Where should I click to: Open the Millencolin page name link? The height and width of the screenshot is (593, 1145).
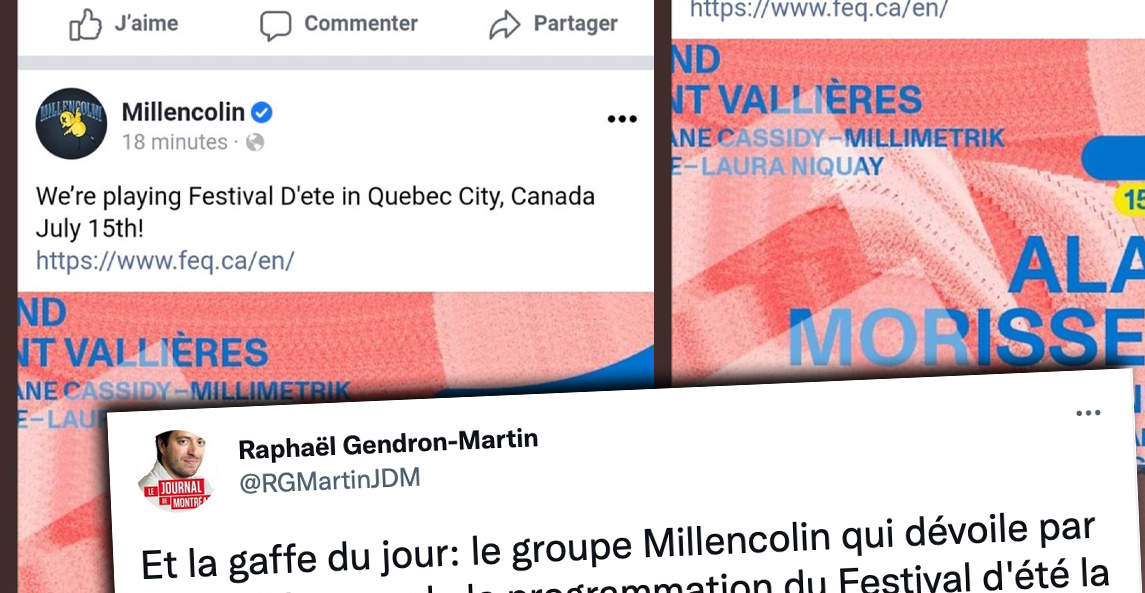[183, 112]
